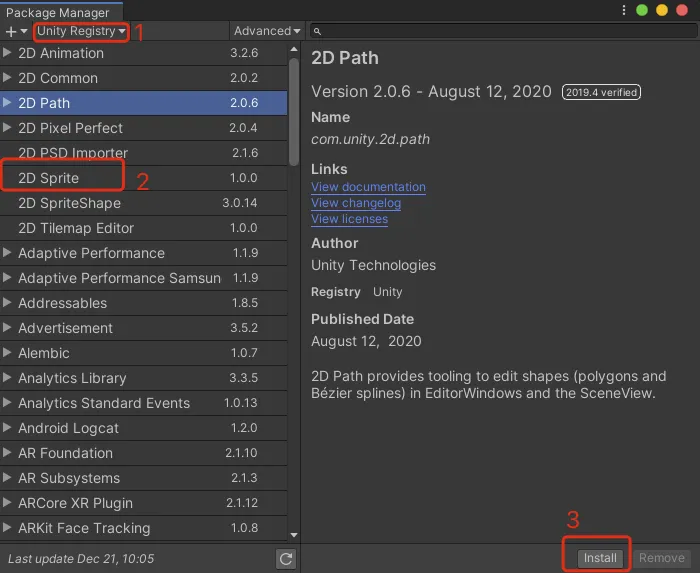Expand the Advertisement package arrow
Viewport: 700px width, 573px height.
(x=7, y=328)
